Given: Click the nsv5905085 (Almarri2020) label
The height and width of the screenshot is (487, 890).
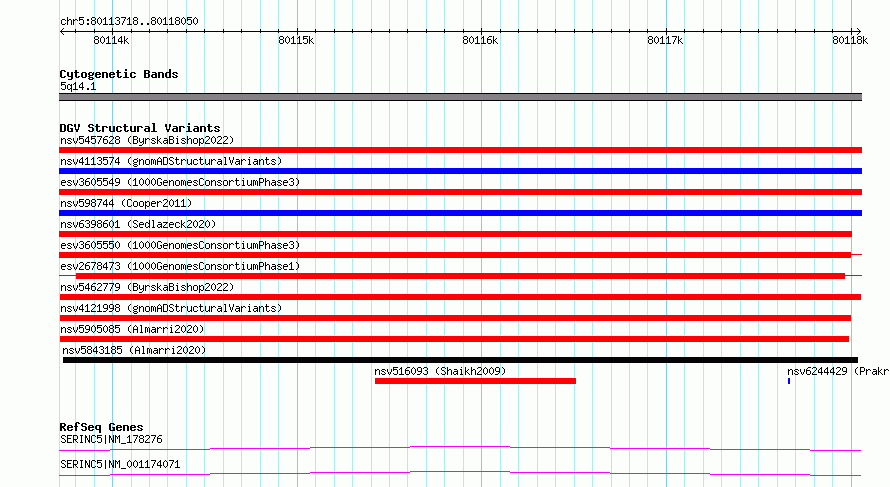Looking at the screenshot, I should [x=132, y=329].
